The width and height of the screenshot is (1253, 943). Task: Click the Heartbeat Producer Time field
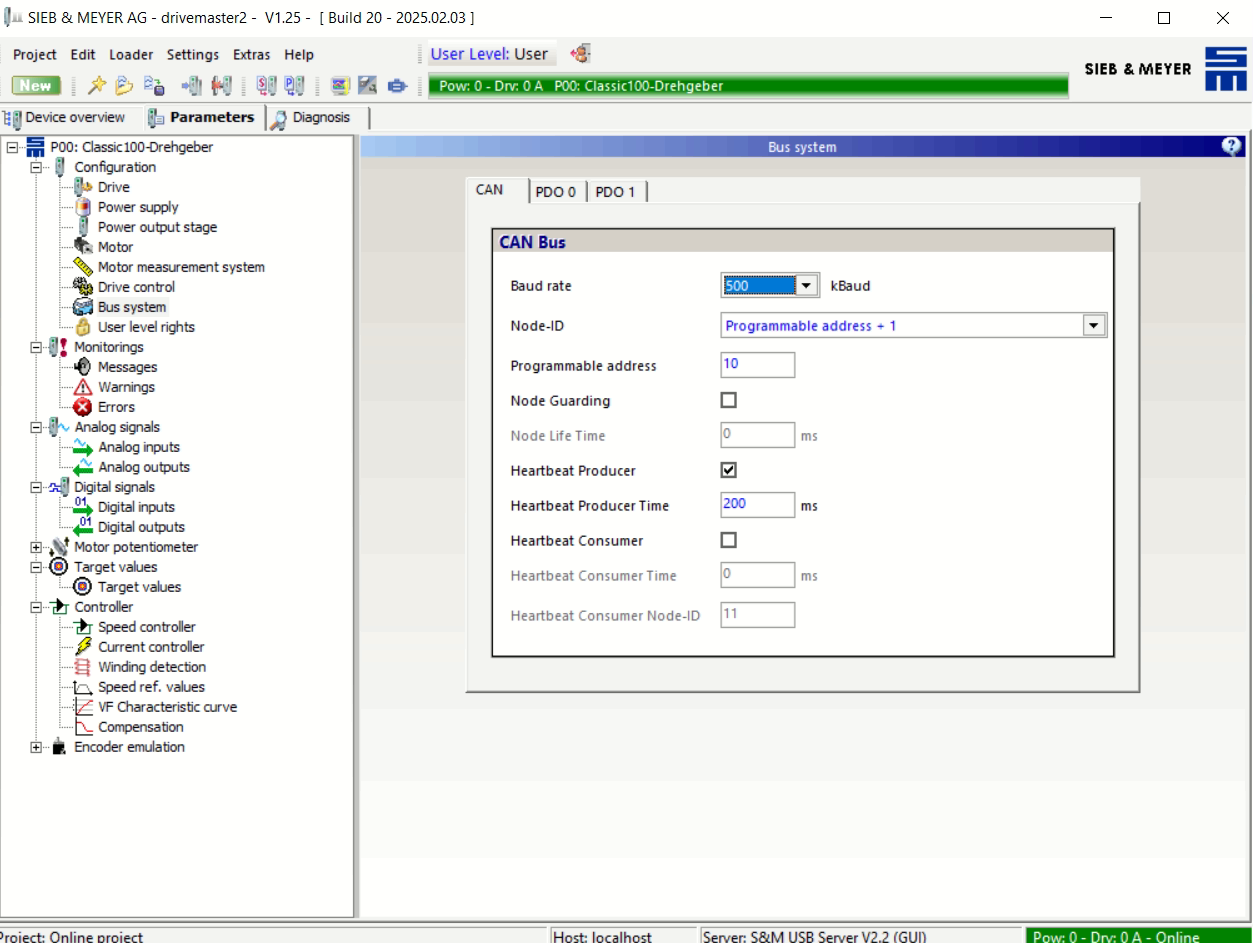(x=757, y=505)
